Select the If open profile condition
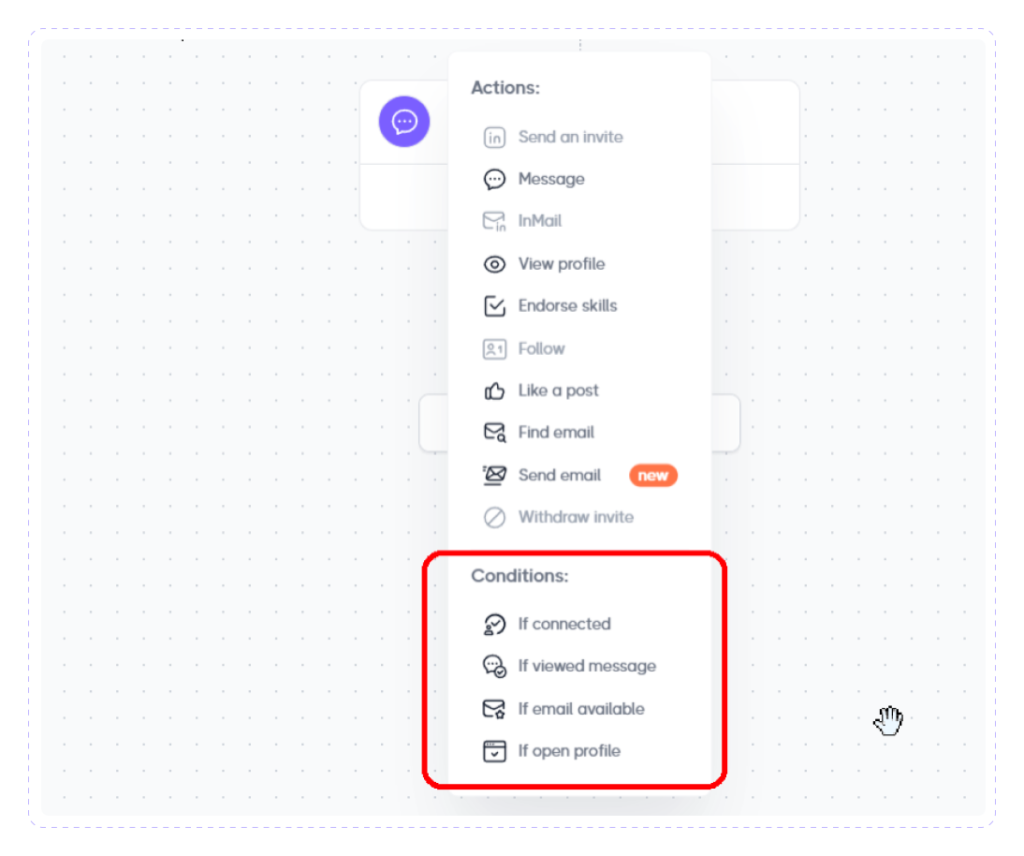1024x856 pixels. 568,751
